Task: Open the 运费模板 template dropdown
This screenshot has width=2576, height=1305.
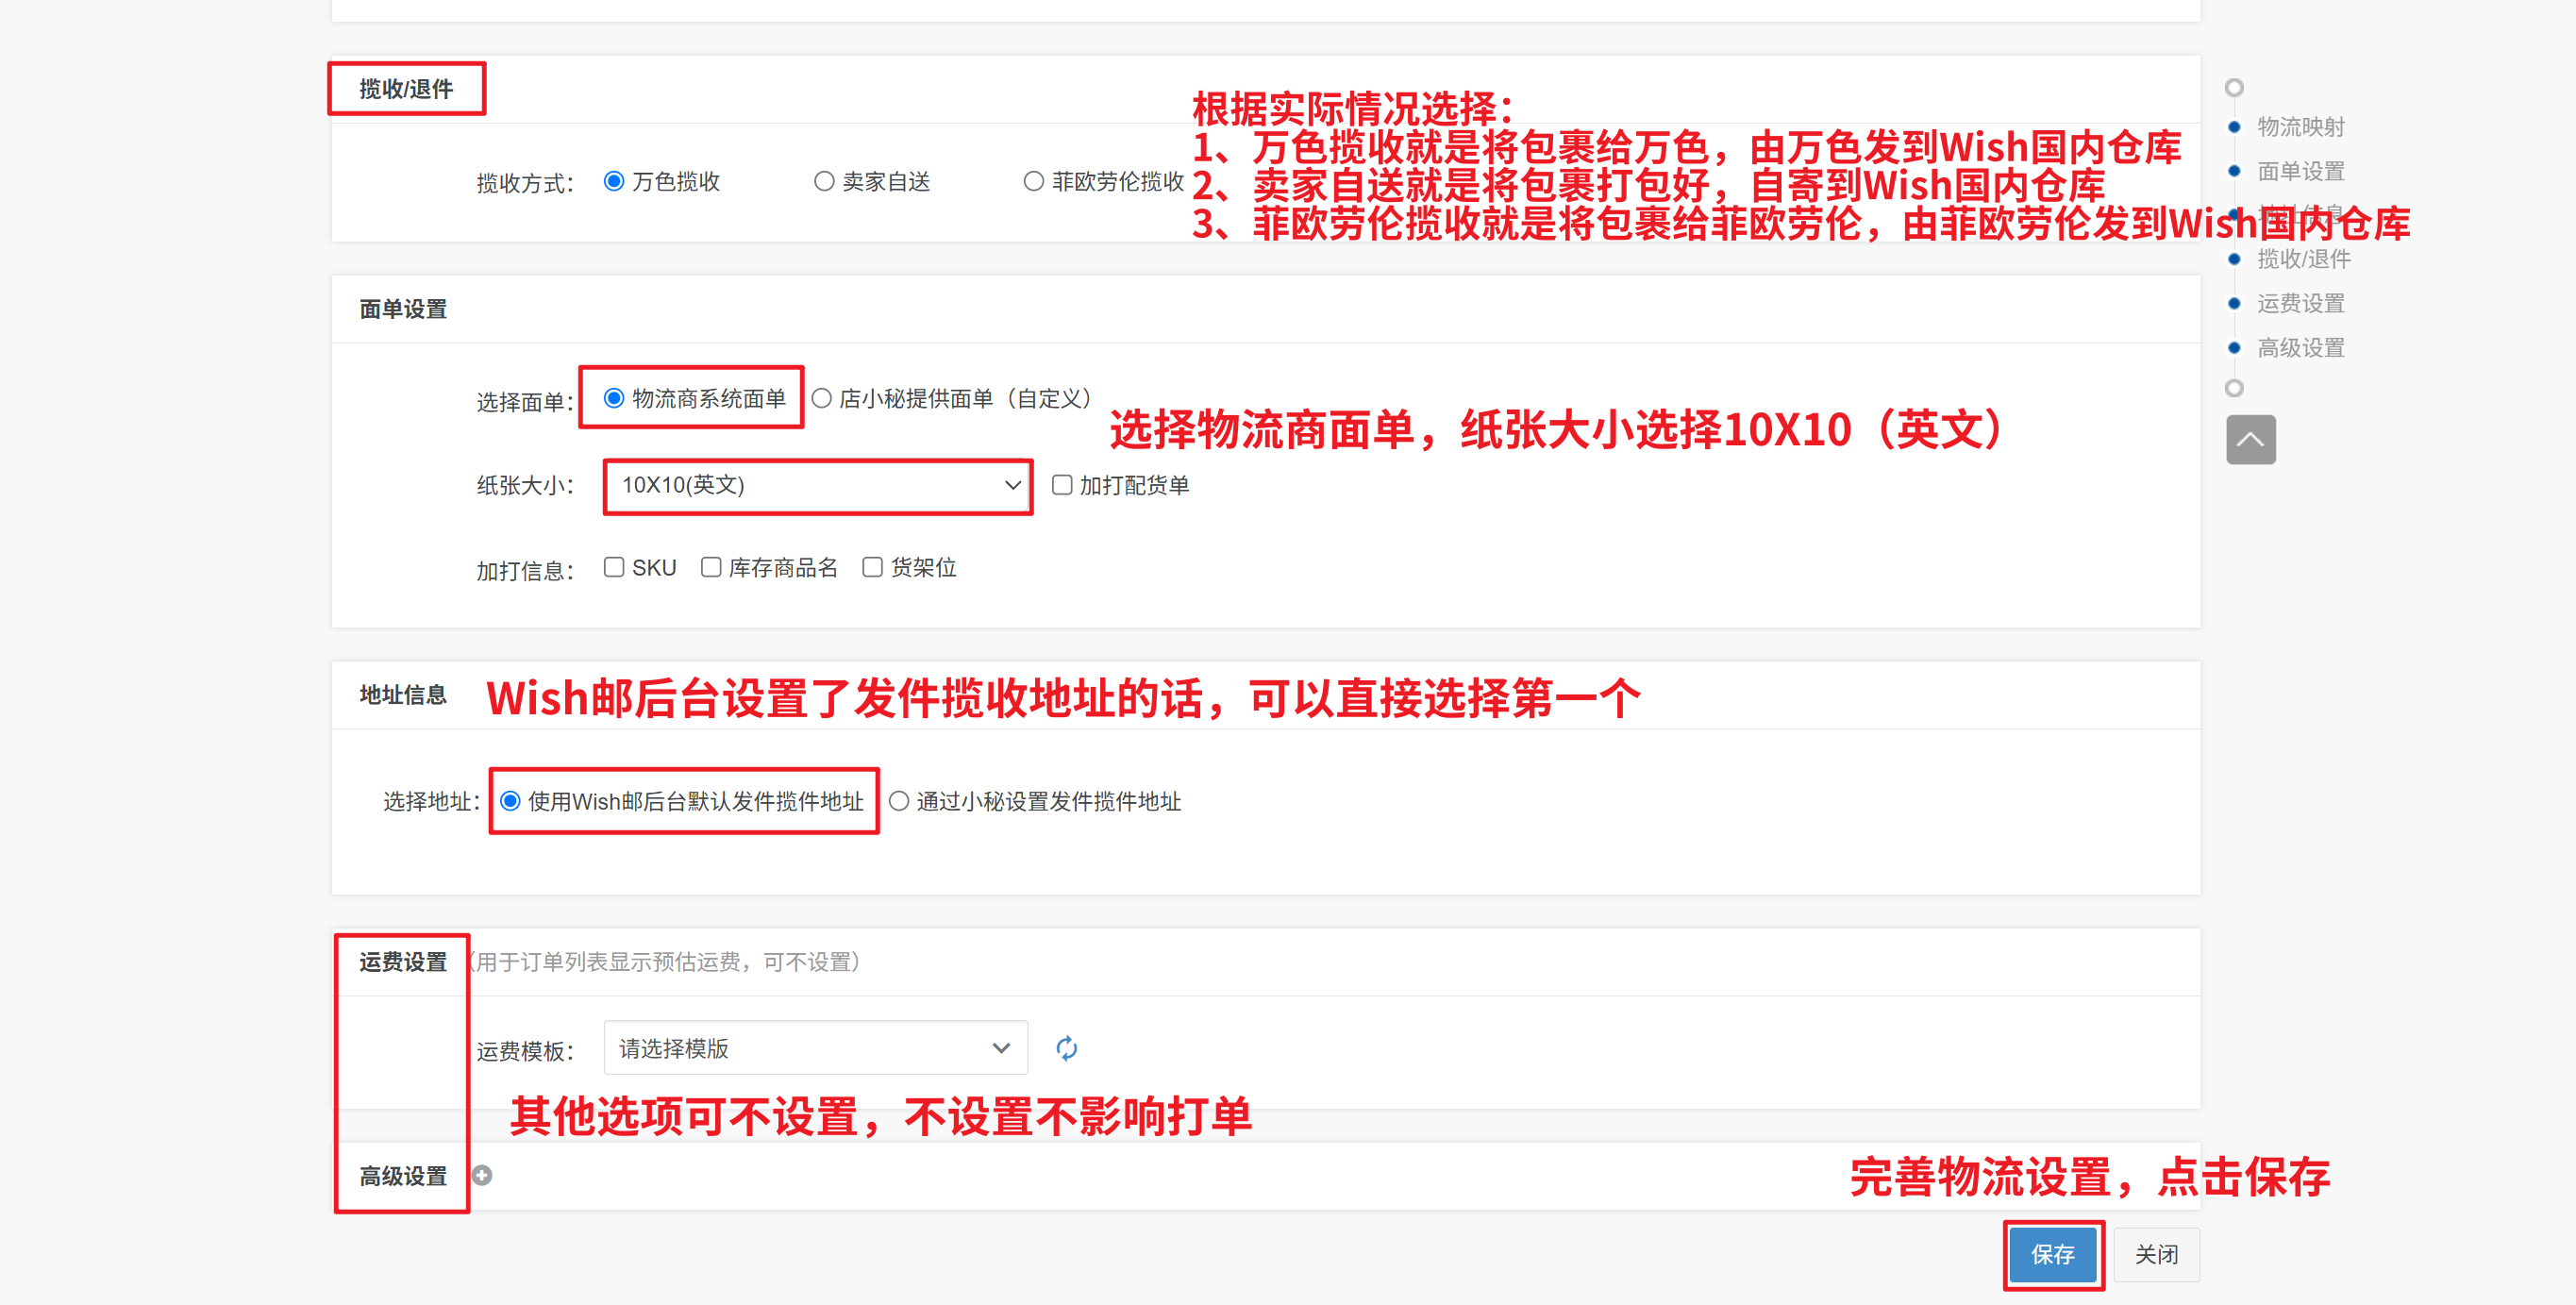Action: 815,1048
